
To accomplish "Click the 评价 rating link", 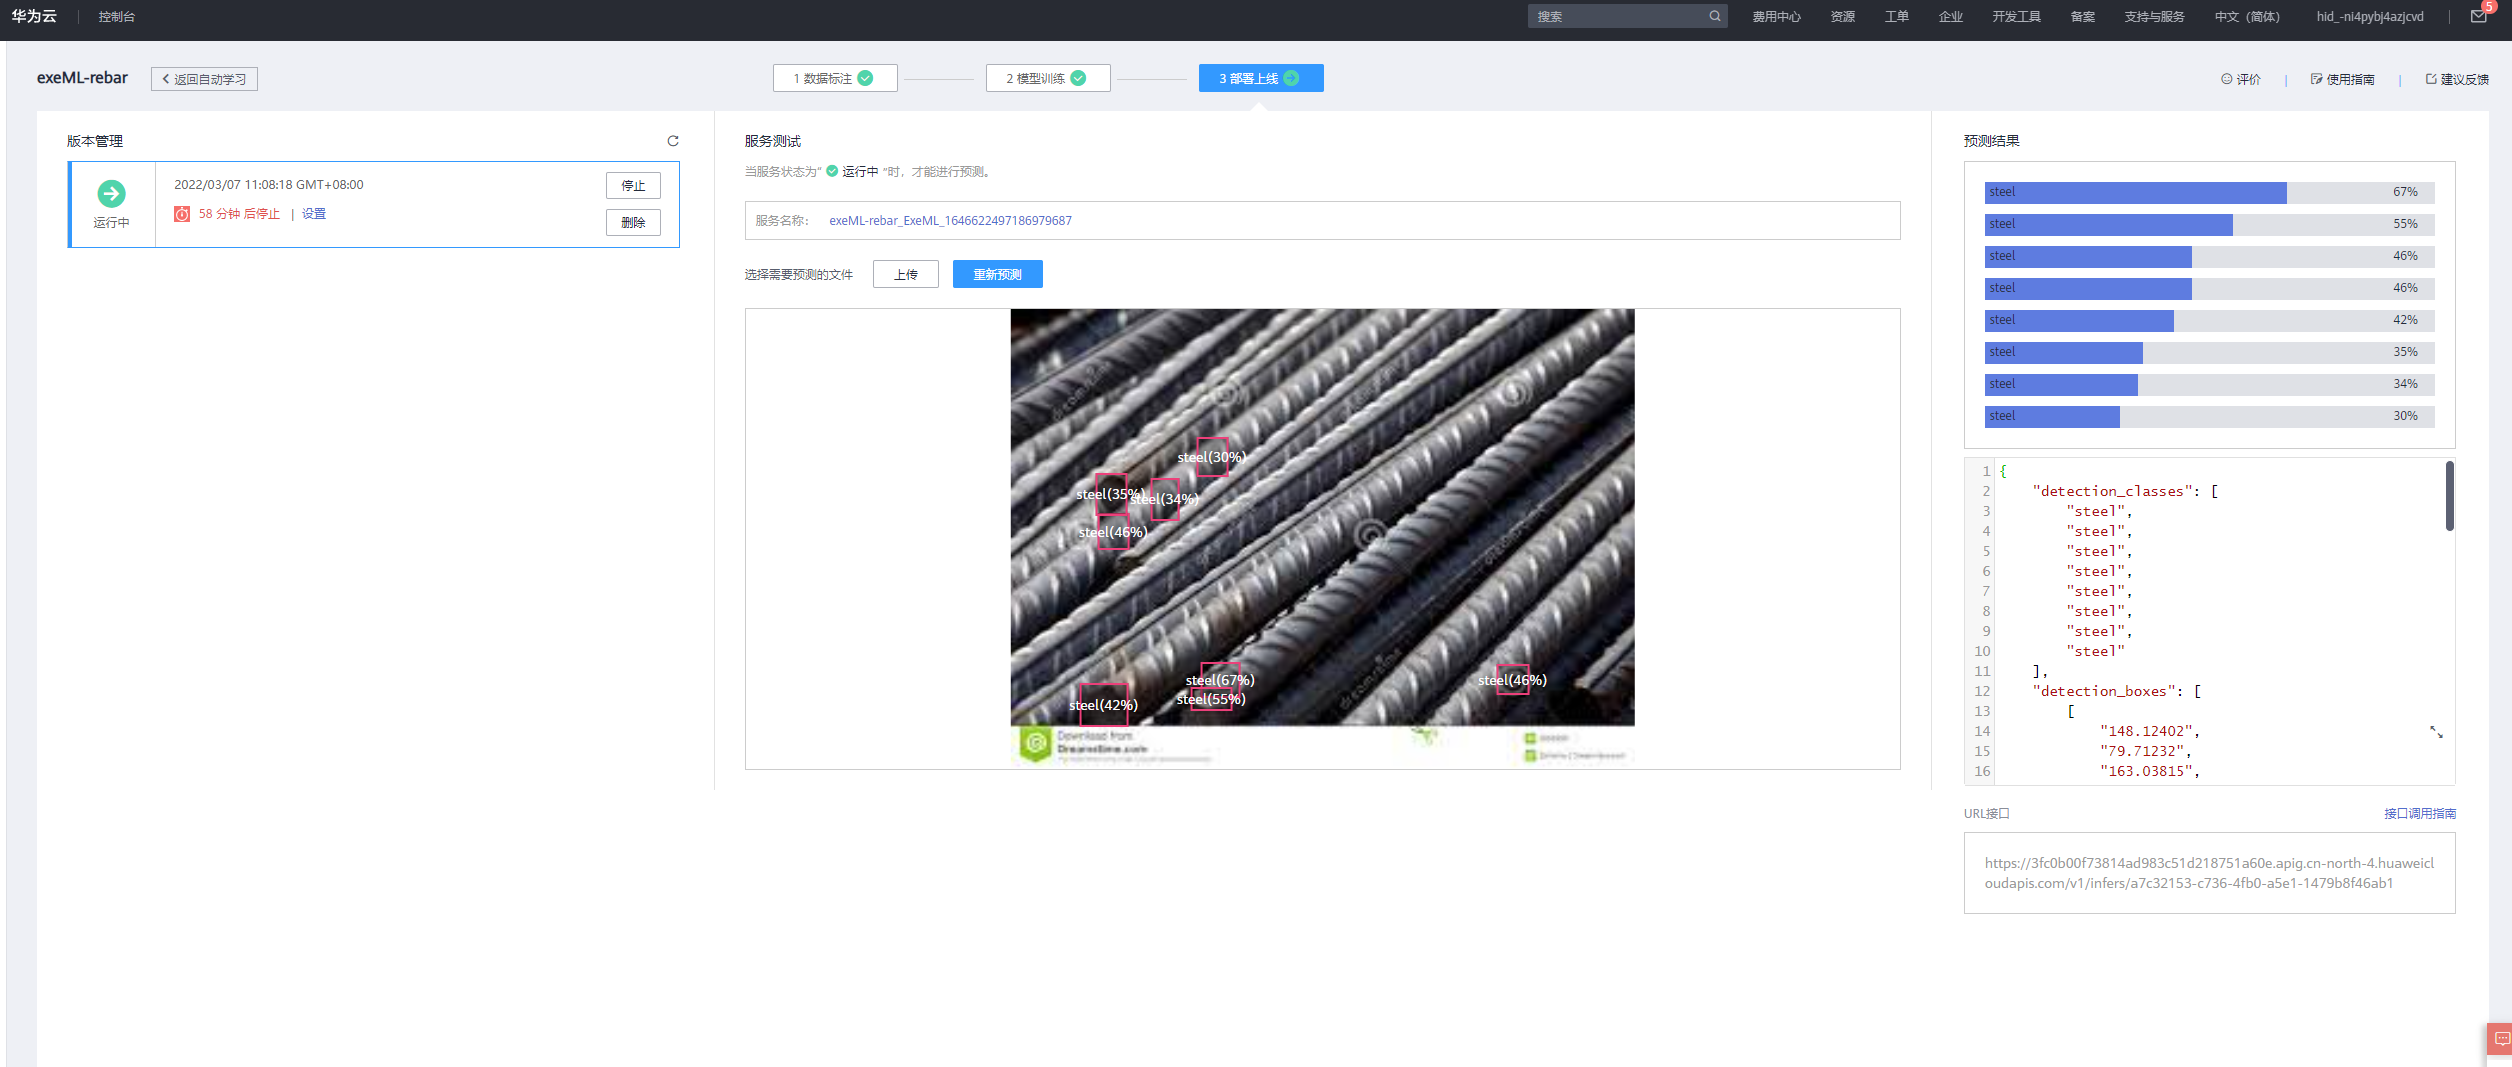I will tap(2241, 79).
